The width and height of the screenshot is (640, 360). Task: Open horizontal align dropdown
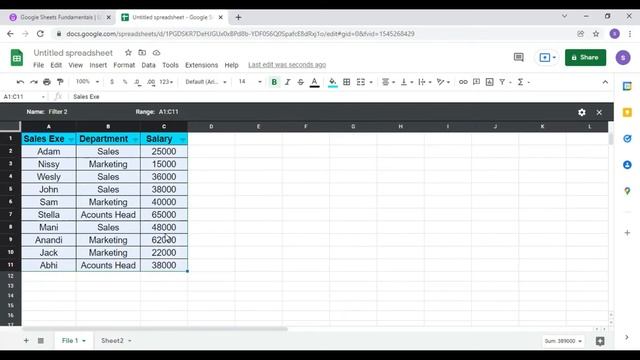(388, 82)
